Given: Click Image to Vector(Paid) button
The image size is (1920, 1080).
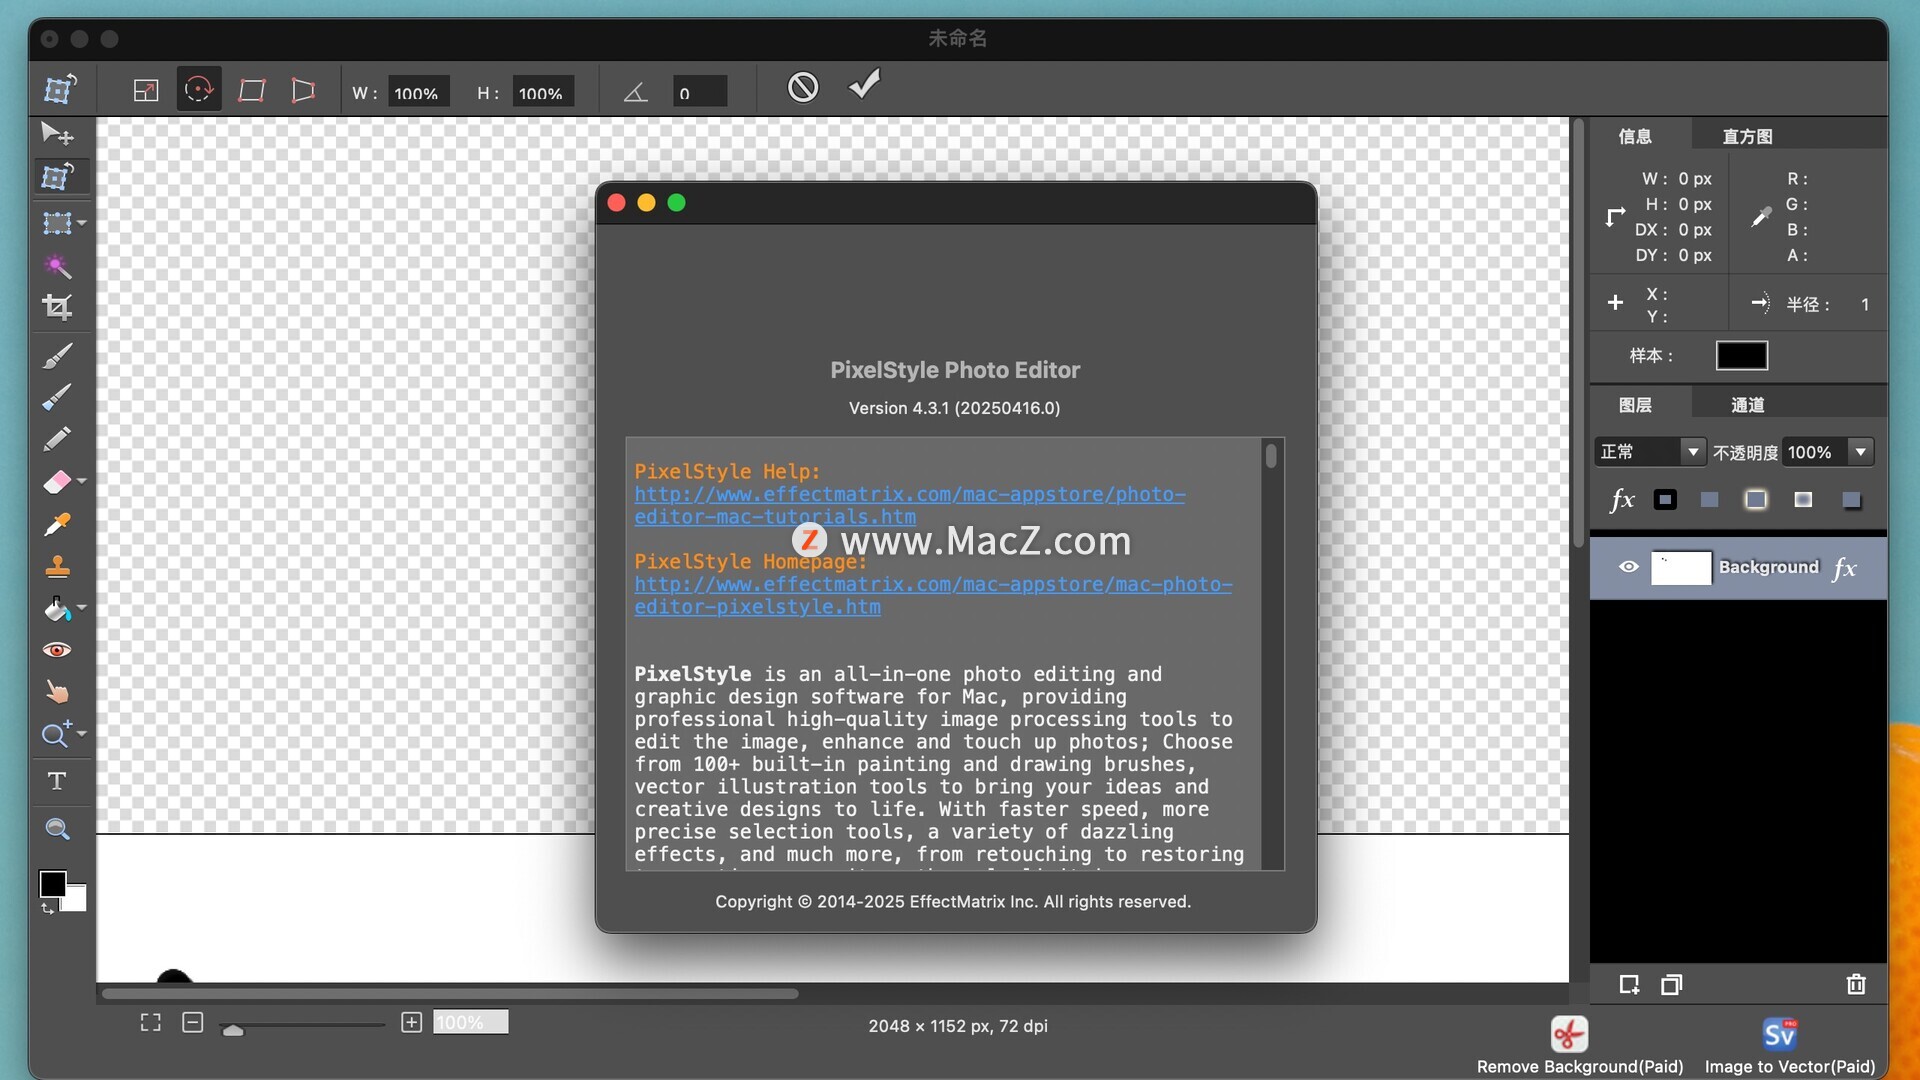Looking at the screenshot, I should [x=1790, y=1046].
